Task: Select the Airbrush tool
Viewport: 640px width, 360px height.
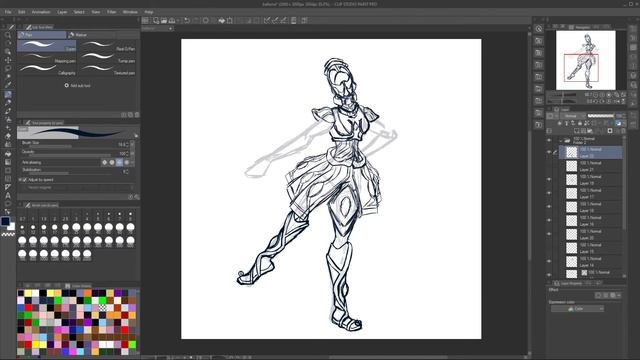Action: 8,119
